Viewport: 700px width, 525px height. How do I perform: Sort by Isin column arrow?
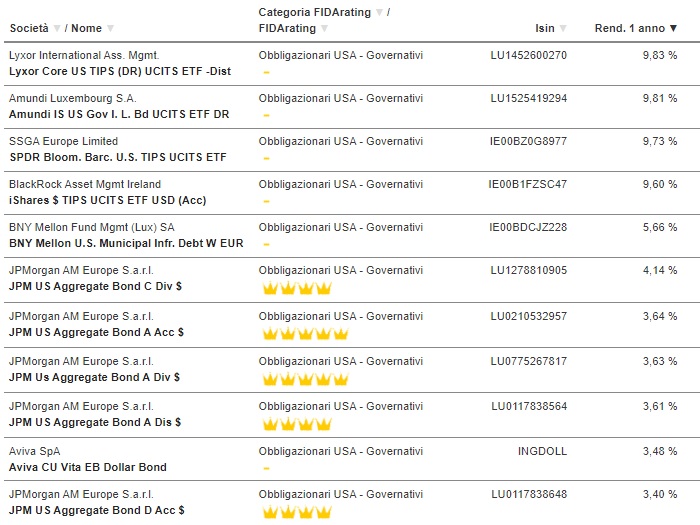click(x=563, y=29)
